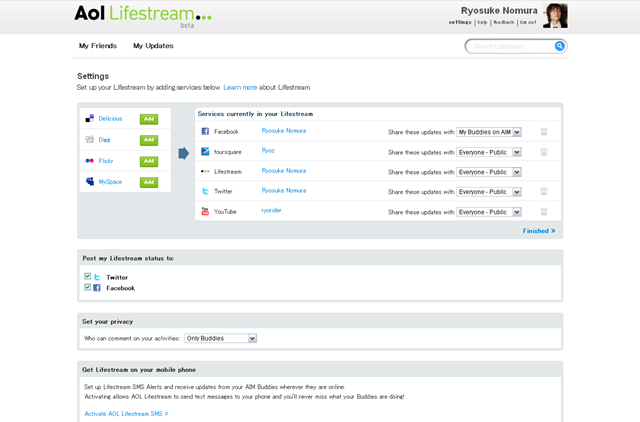The width and height of the screenshot is (640, 422).
Task: Uncheck Twitter status posting checkbox
Action: click(x=87, y=276)
